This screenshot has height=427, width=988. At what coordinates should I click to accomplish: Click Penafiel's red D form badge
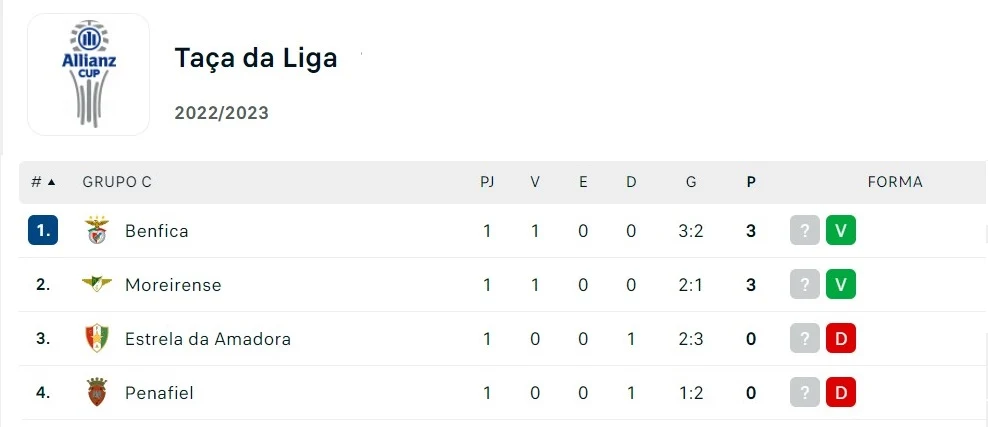(x=841, y=393)
